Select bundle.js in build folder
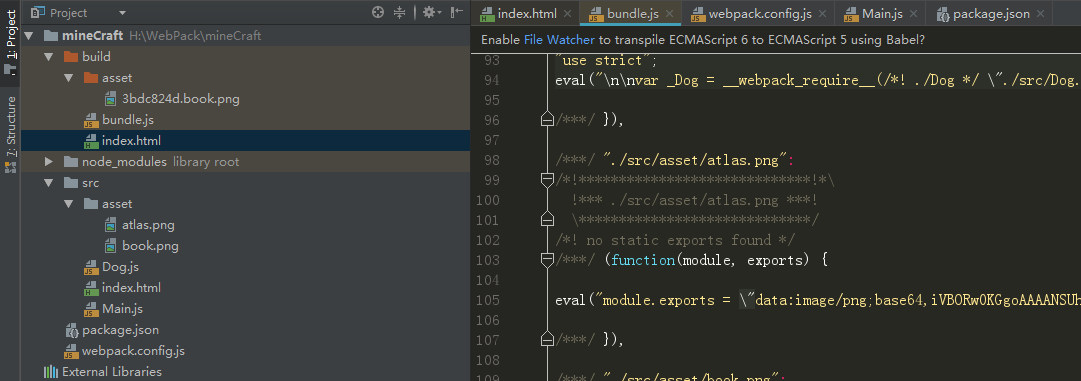 (x=128, y=120)
